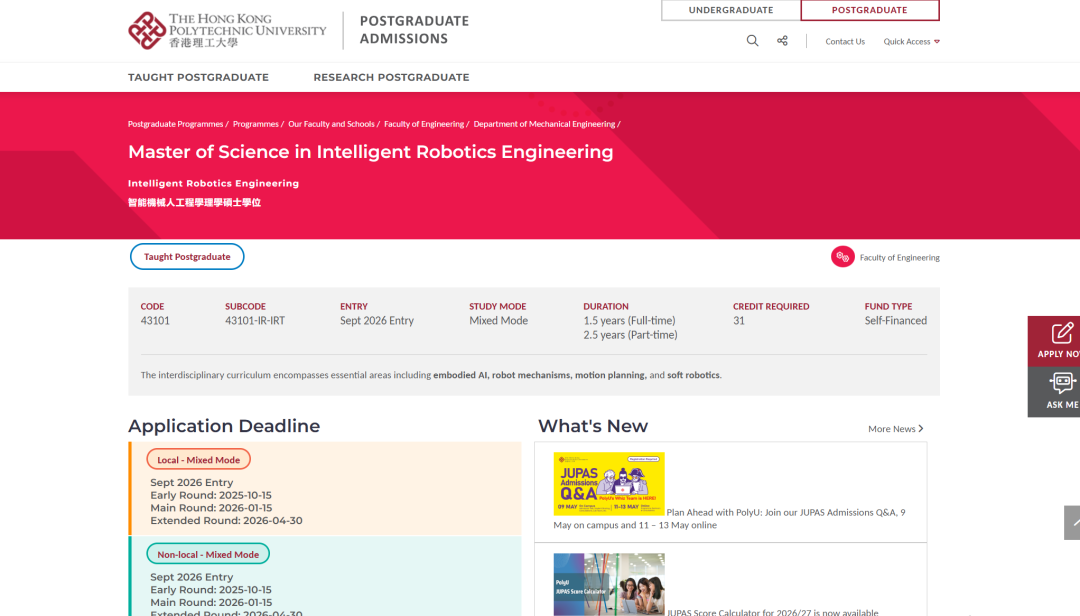Image resolution: width=1080 pixels, height=616 pixels.
Task: Open Department of Mechanical Engineering breadcrumb
Action: [x=544, y=124]
